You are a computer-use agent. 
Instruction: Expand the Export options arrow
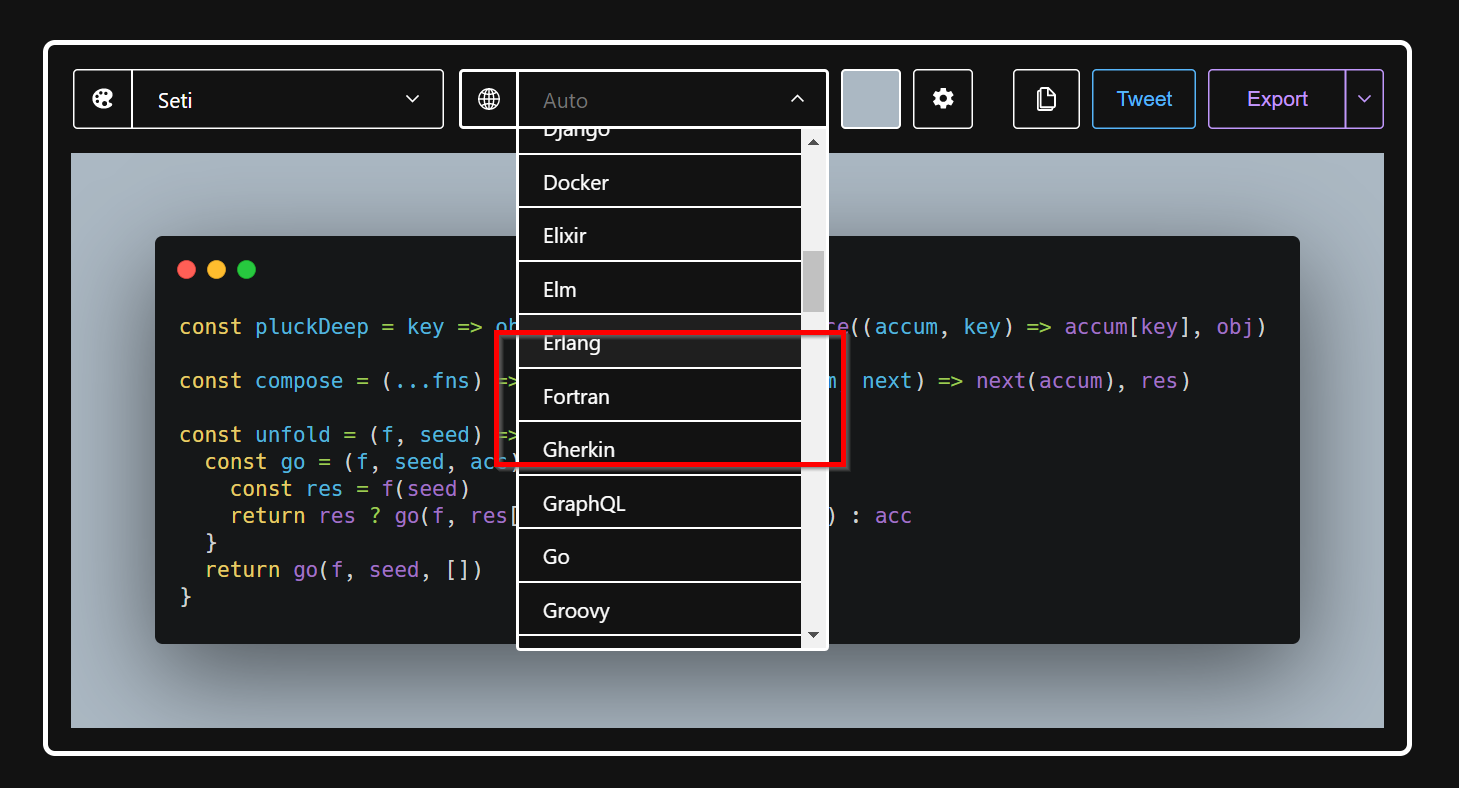click(1364, 99)
